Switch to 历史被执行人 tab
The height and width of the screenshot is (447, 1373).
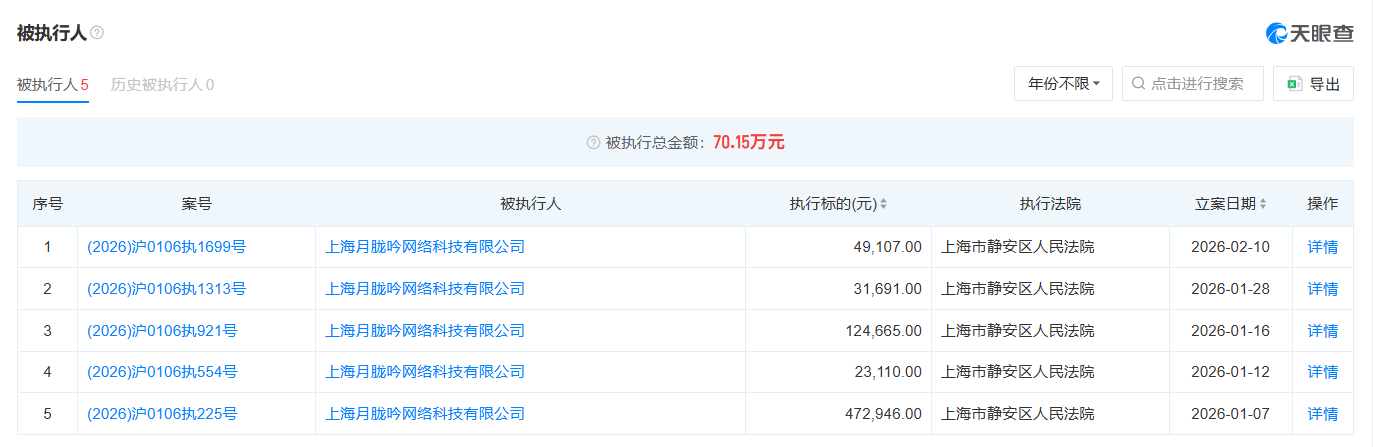point(162,84)
